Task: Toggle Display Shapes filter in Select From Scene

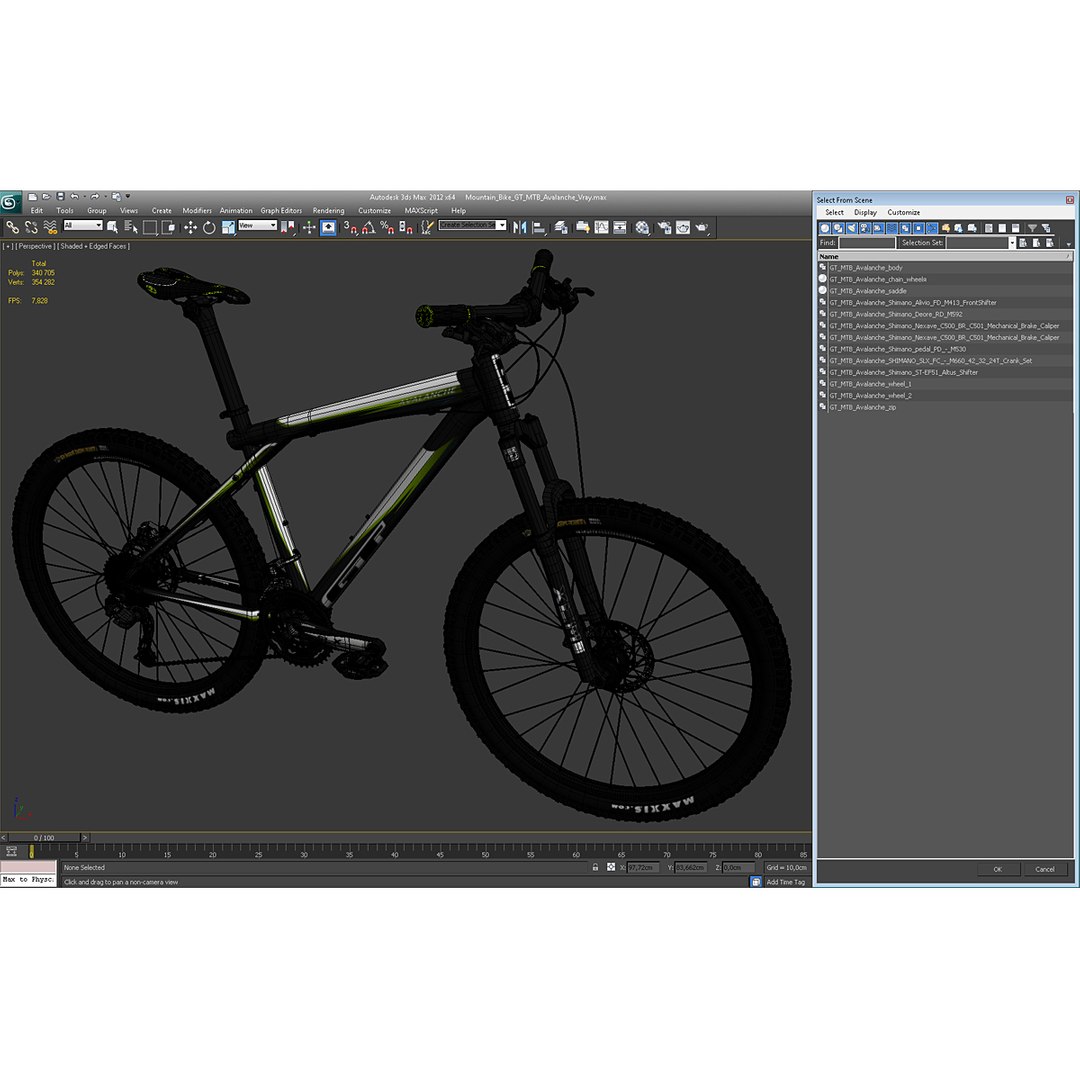Action: coord(838,228)
